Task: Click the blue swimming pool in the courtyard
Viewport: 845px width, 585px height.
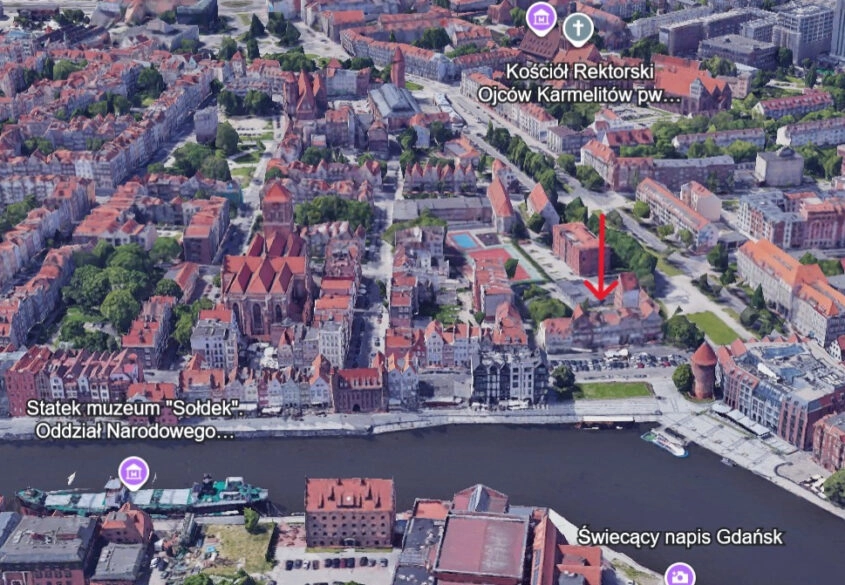Action: (466, 241)
